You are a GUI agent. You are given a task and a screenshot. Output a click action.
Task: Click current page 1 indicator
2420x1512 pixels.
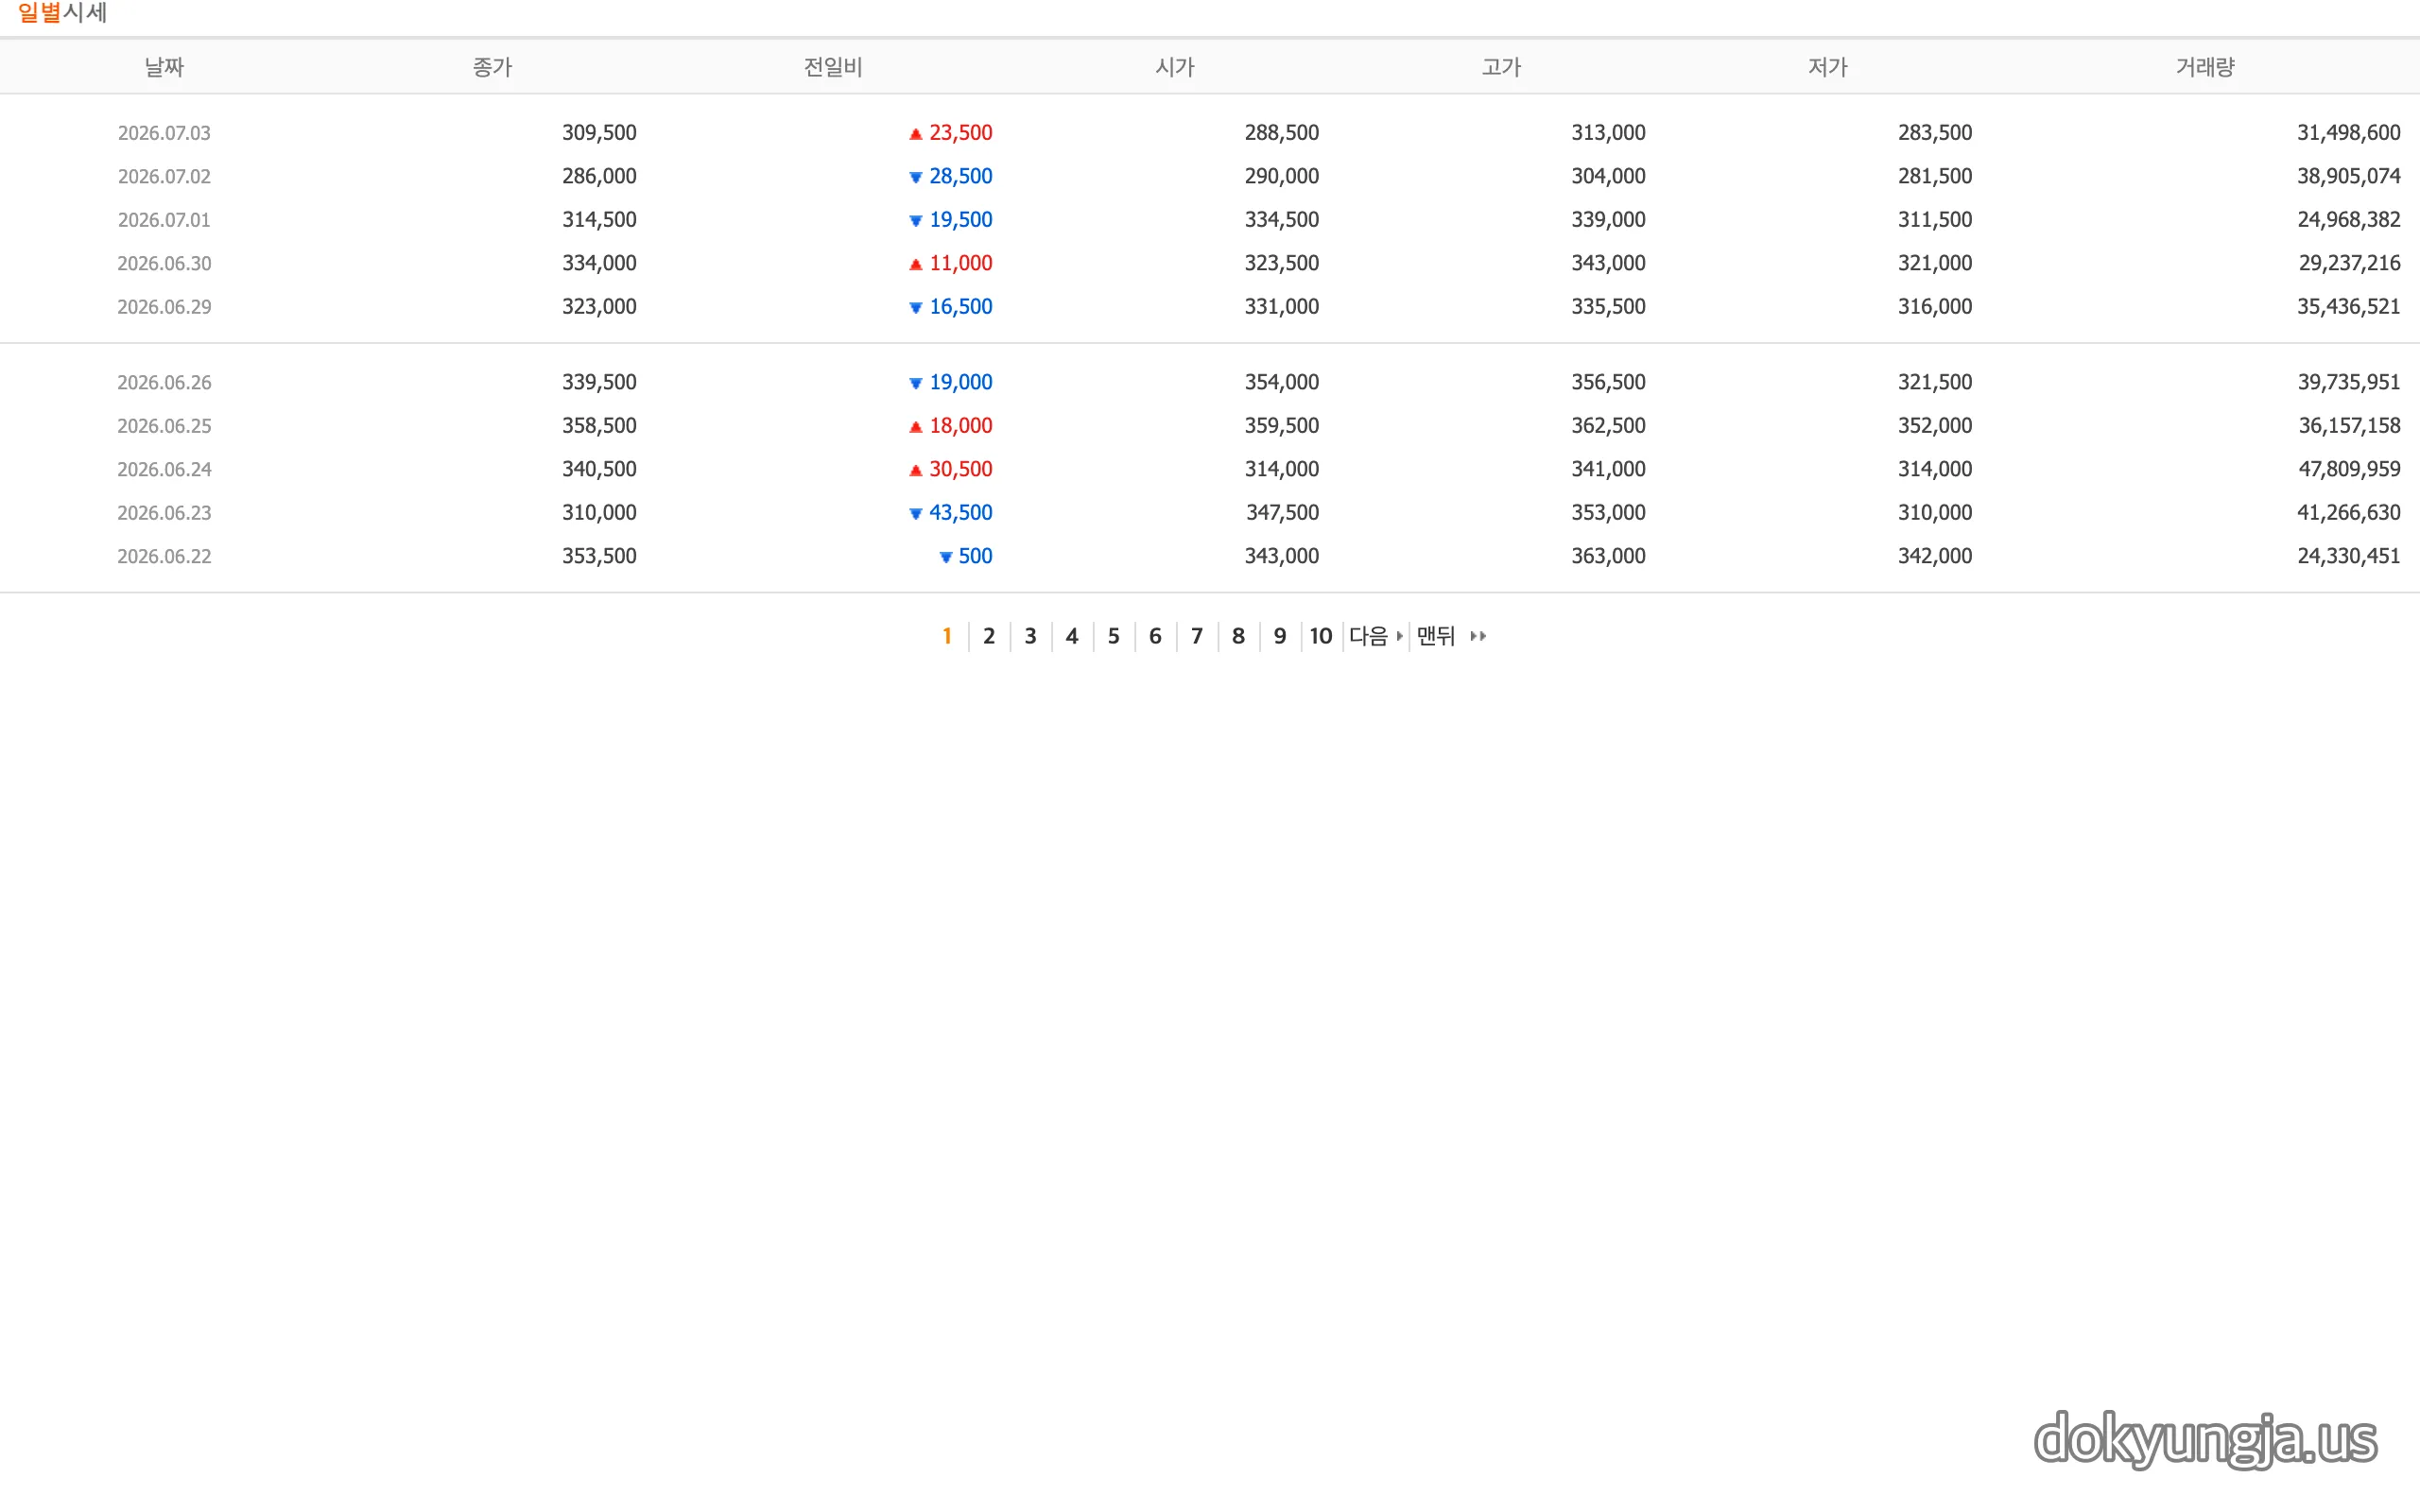(x=947, y=636)
